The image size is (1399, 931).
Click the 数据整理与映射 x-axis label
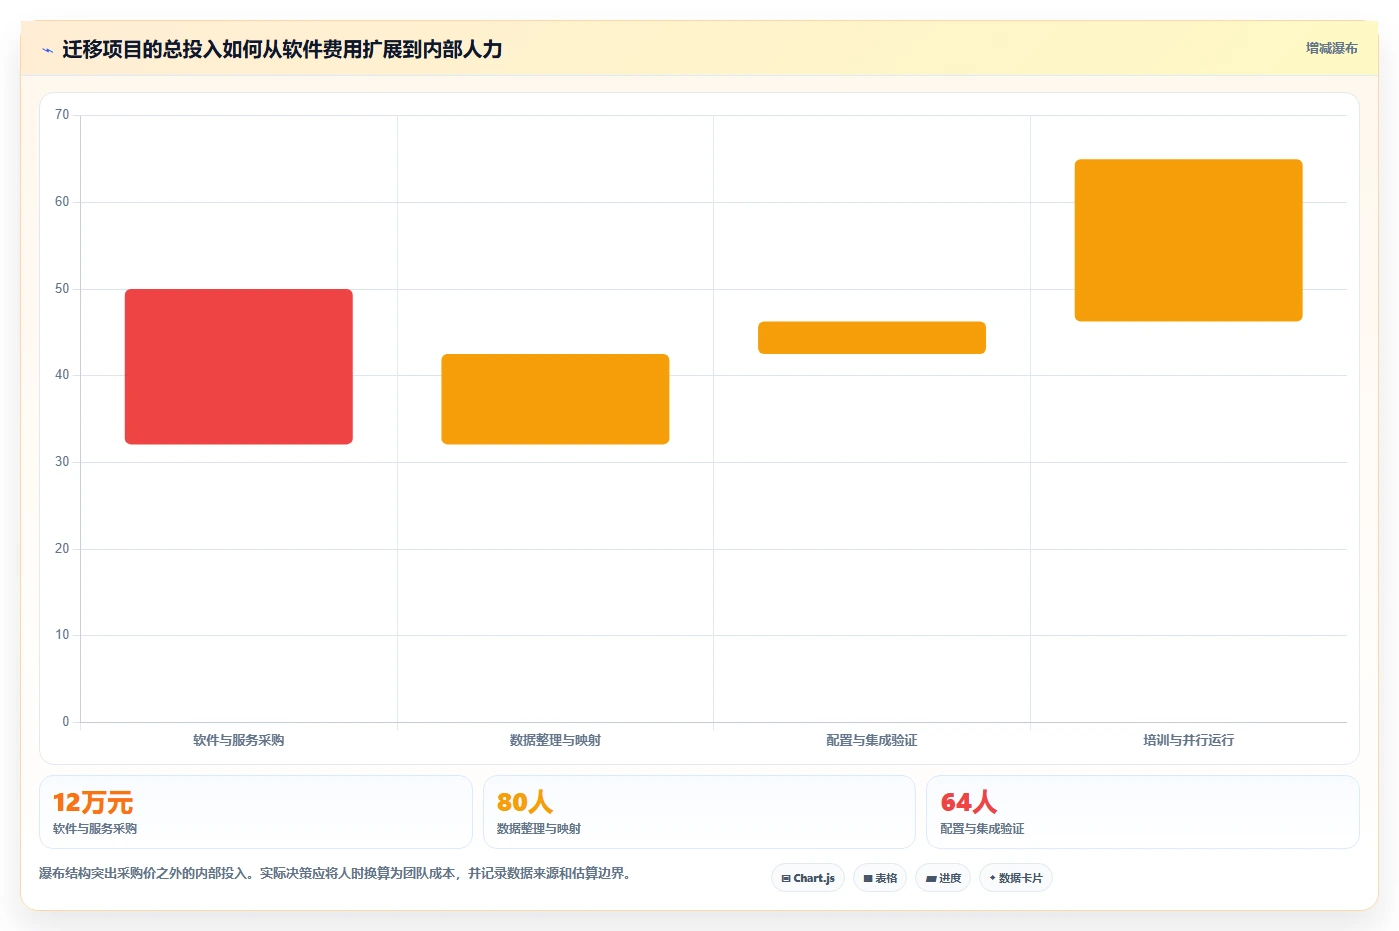click(x=555, y=740)
